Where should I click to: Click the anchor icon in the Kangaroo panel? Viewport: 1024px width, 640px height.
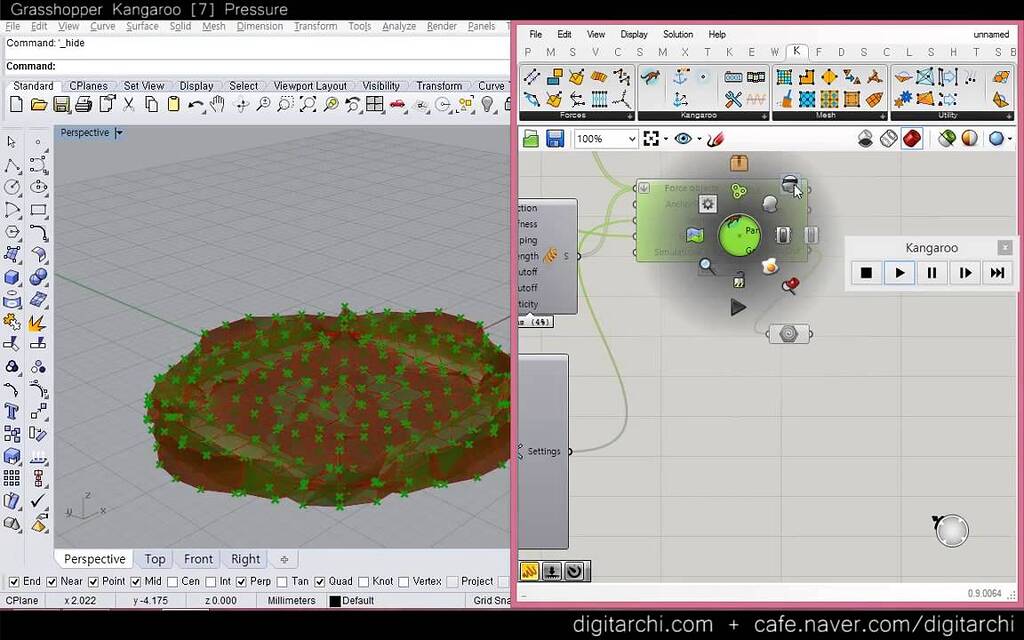pyautogui.click(x=681, y=77)
